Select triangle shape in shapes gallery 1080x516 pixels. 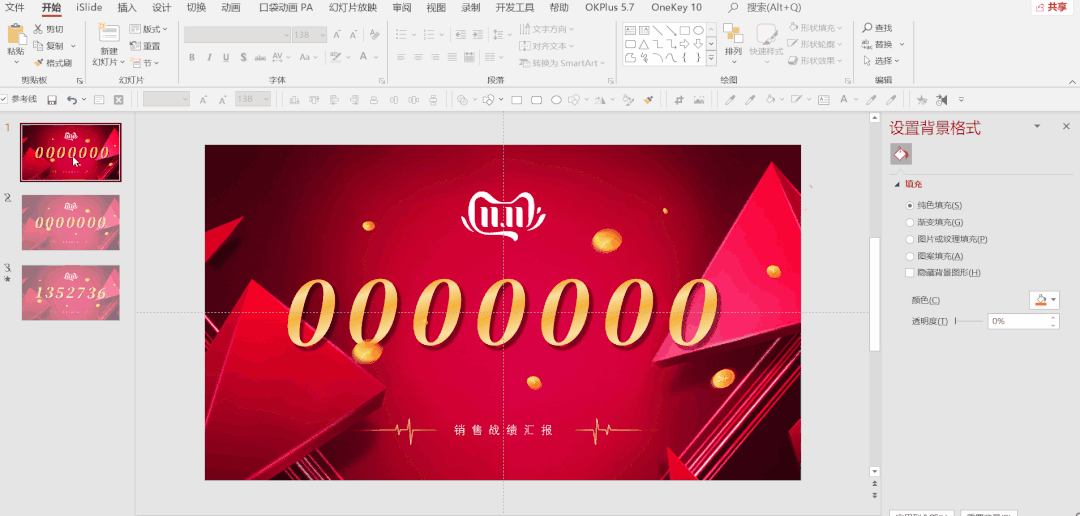[643, 44]
